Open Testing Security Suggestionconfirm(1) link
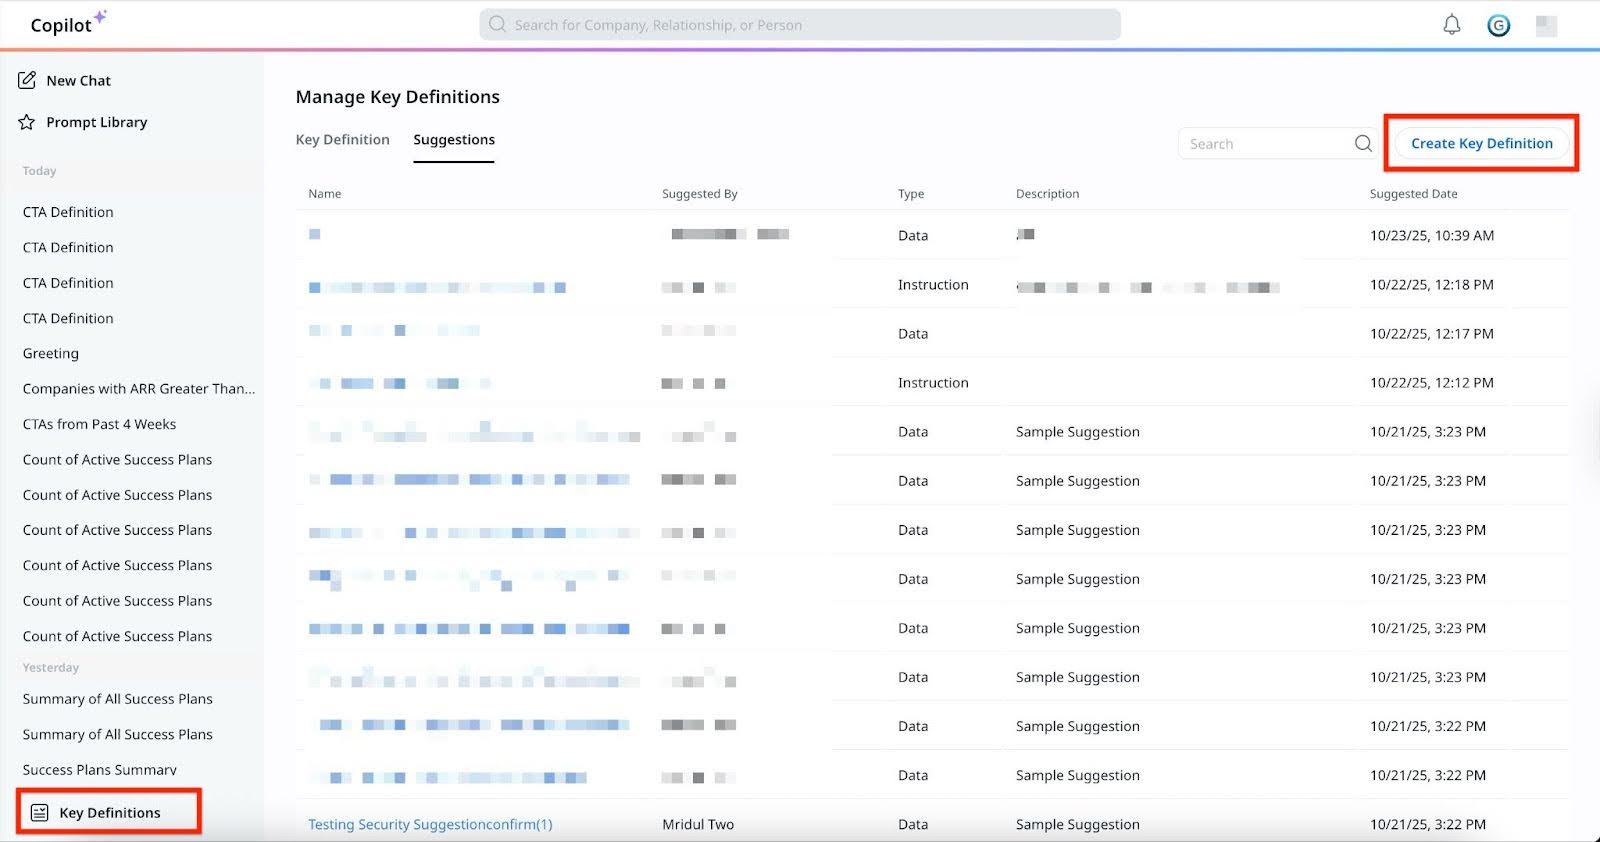The width and height of the screenshot is (1600, 842). click(x=430, y=824)
